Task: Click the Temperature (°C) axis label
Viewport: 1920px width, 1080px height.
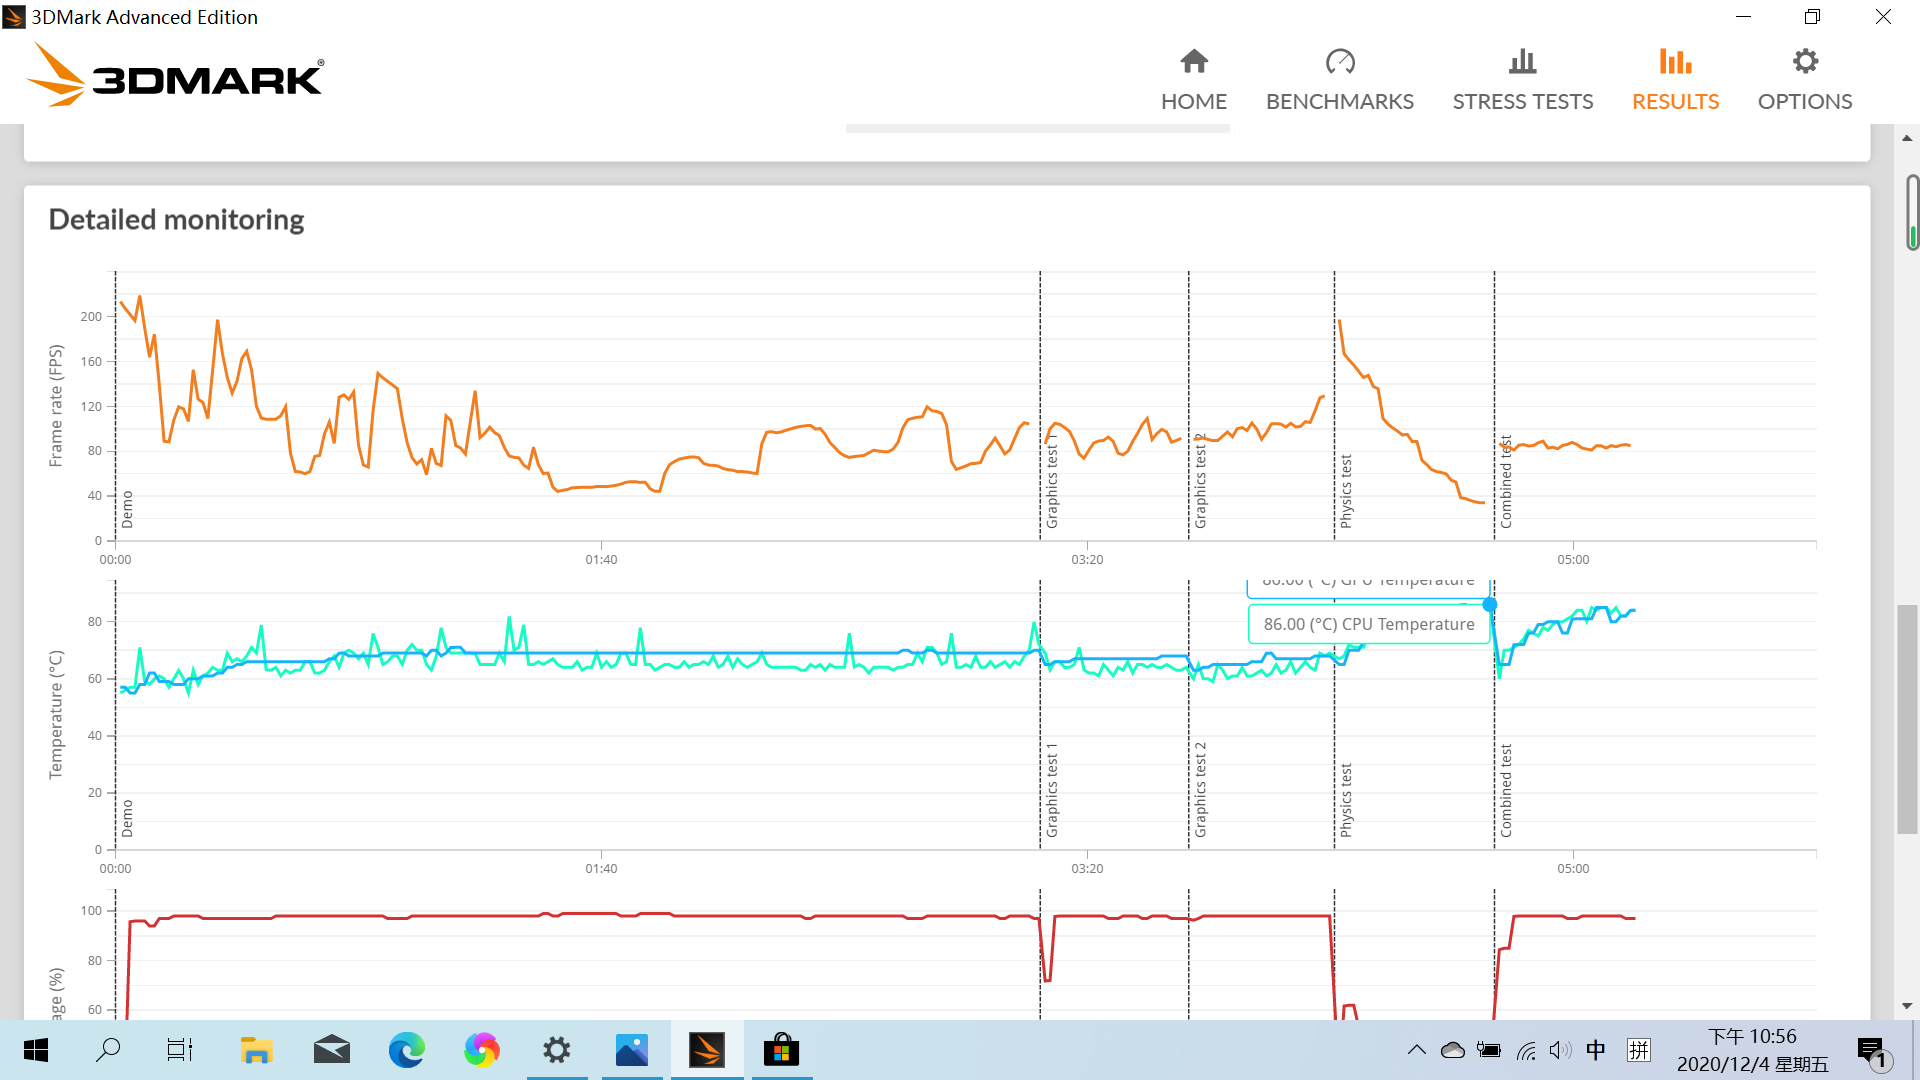Action: [56, 715]
